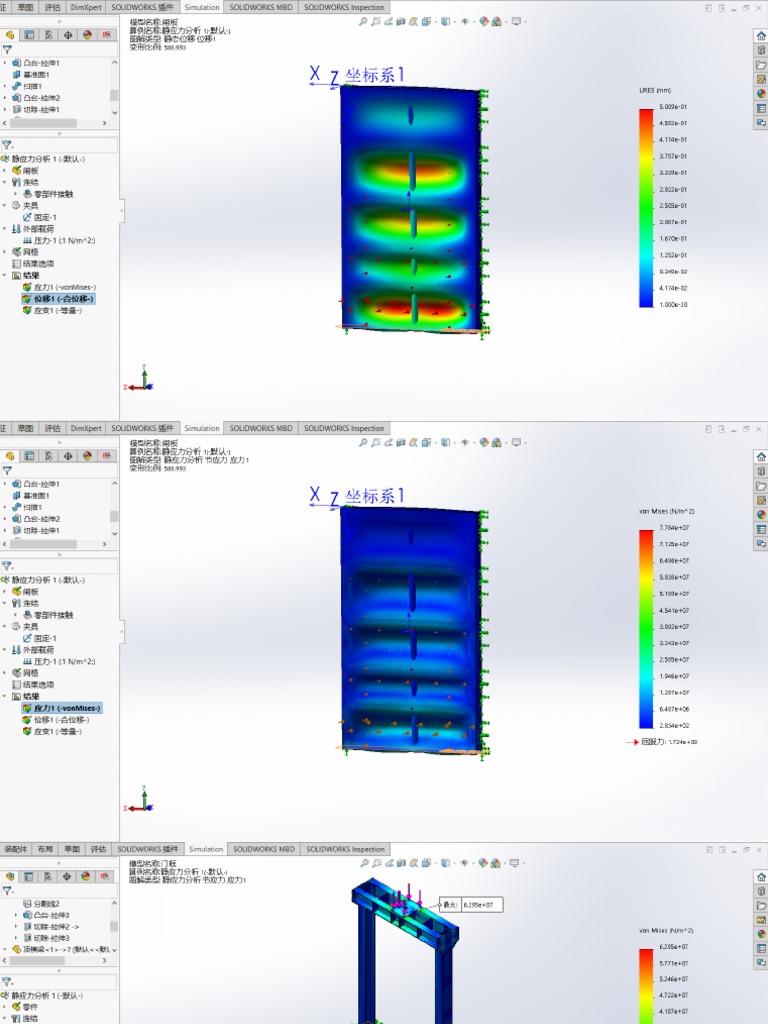The width and height of the screenshot is (768, 1024).
Task: Open View Settings monitor icon in top window
Action: (517, 22)
